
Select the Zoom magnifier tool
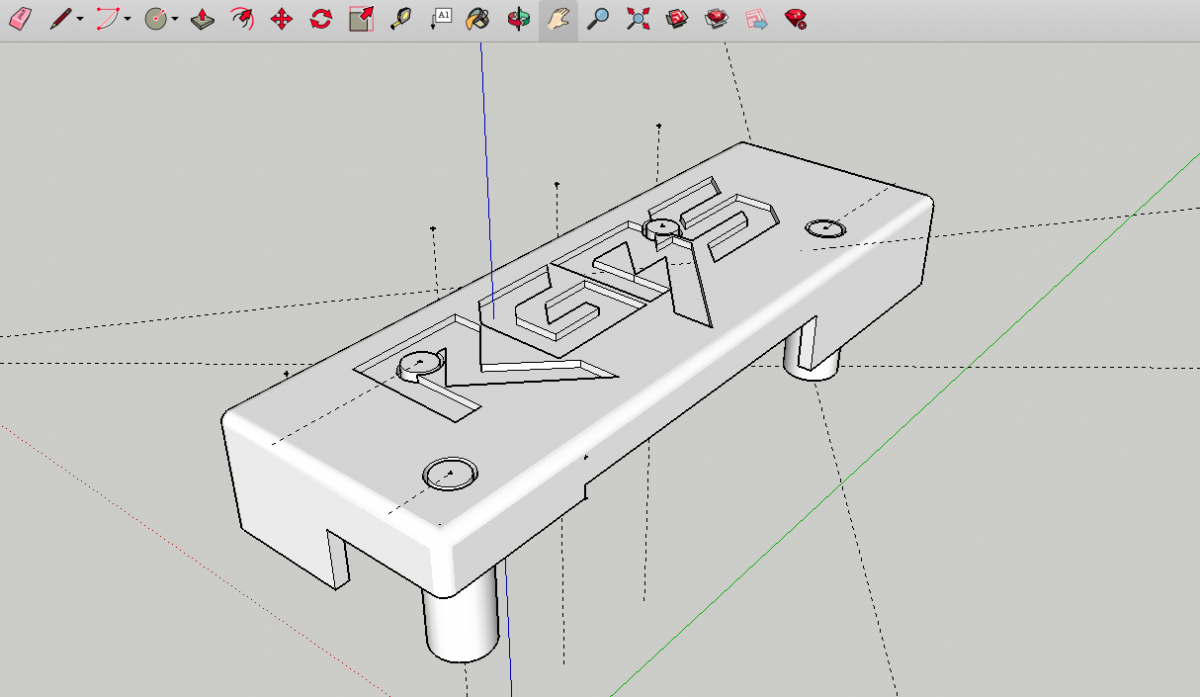click(x=598, y=18)
